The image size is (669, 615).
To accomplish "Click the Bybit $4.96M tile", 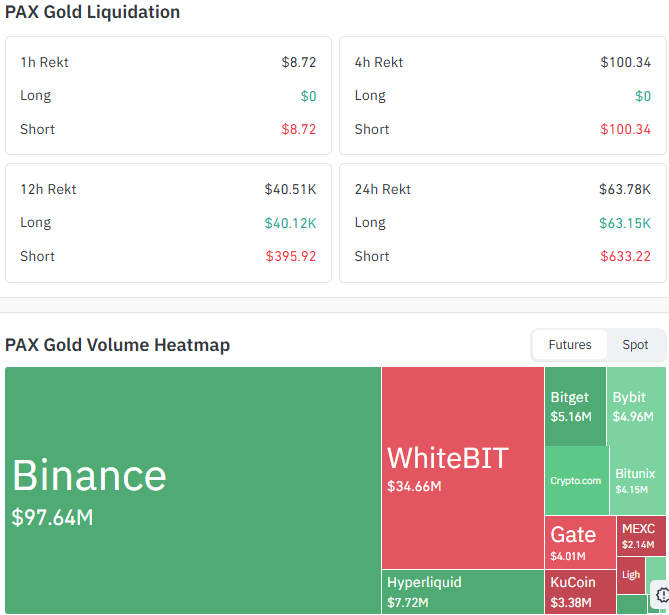I will 636,406.
